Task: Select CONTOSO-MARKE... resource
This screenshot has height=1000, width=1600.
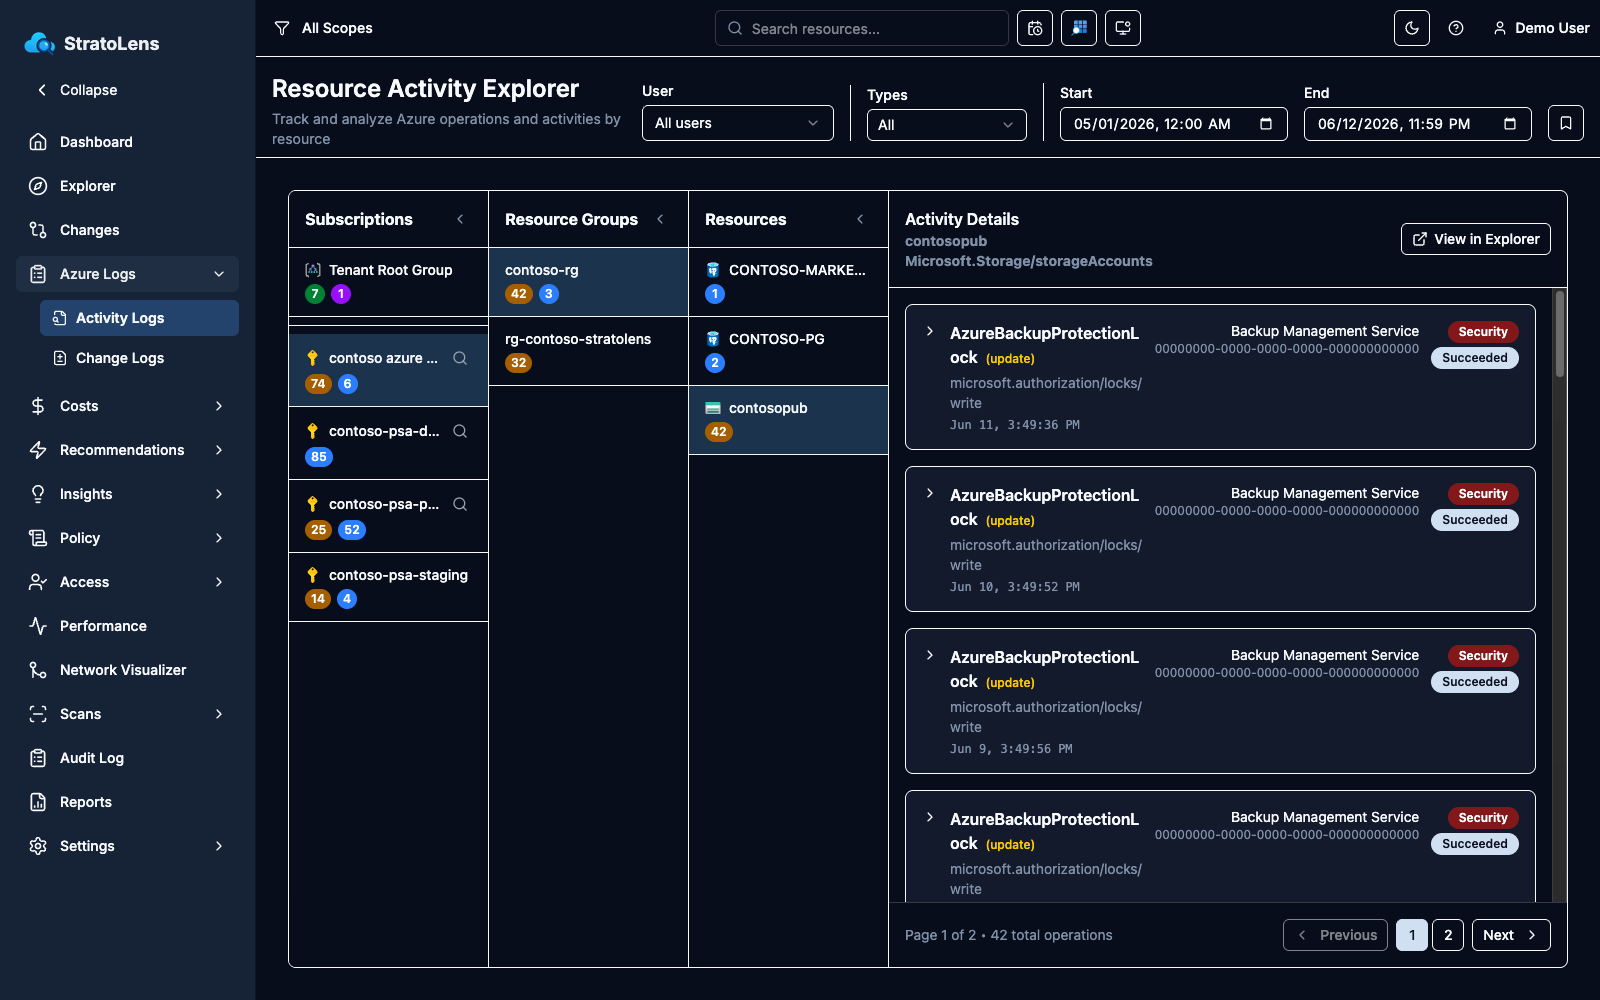Action: click(x=788, y=282)
